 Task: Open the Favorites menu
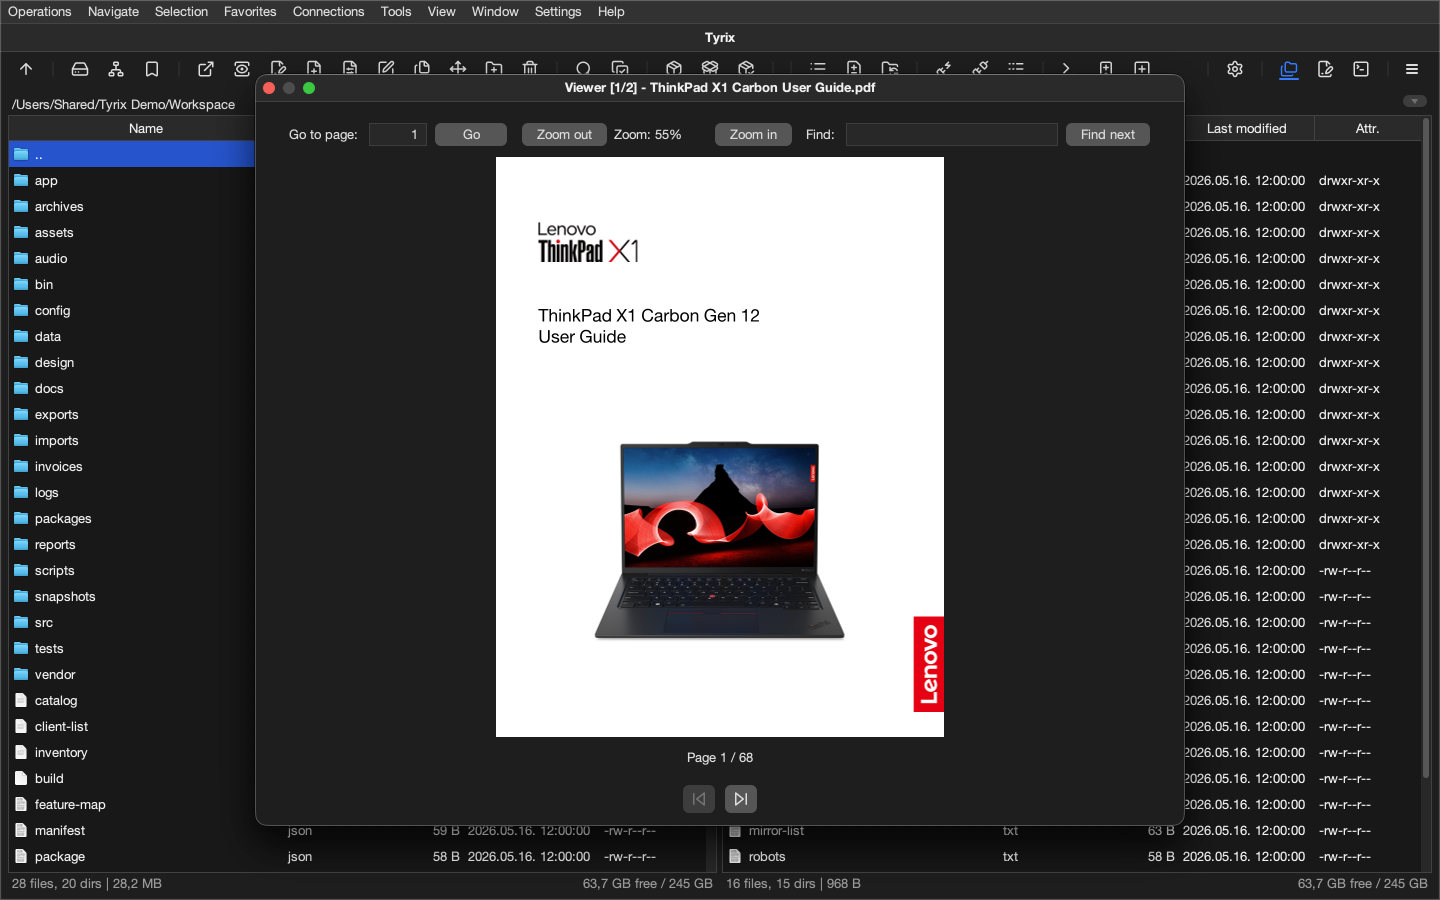[250, 12]
